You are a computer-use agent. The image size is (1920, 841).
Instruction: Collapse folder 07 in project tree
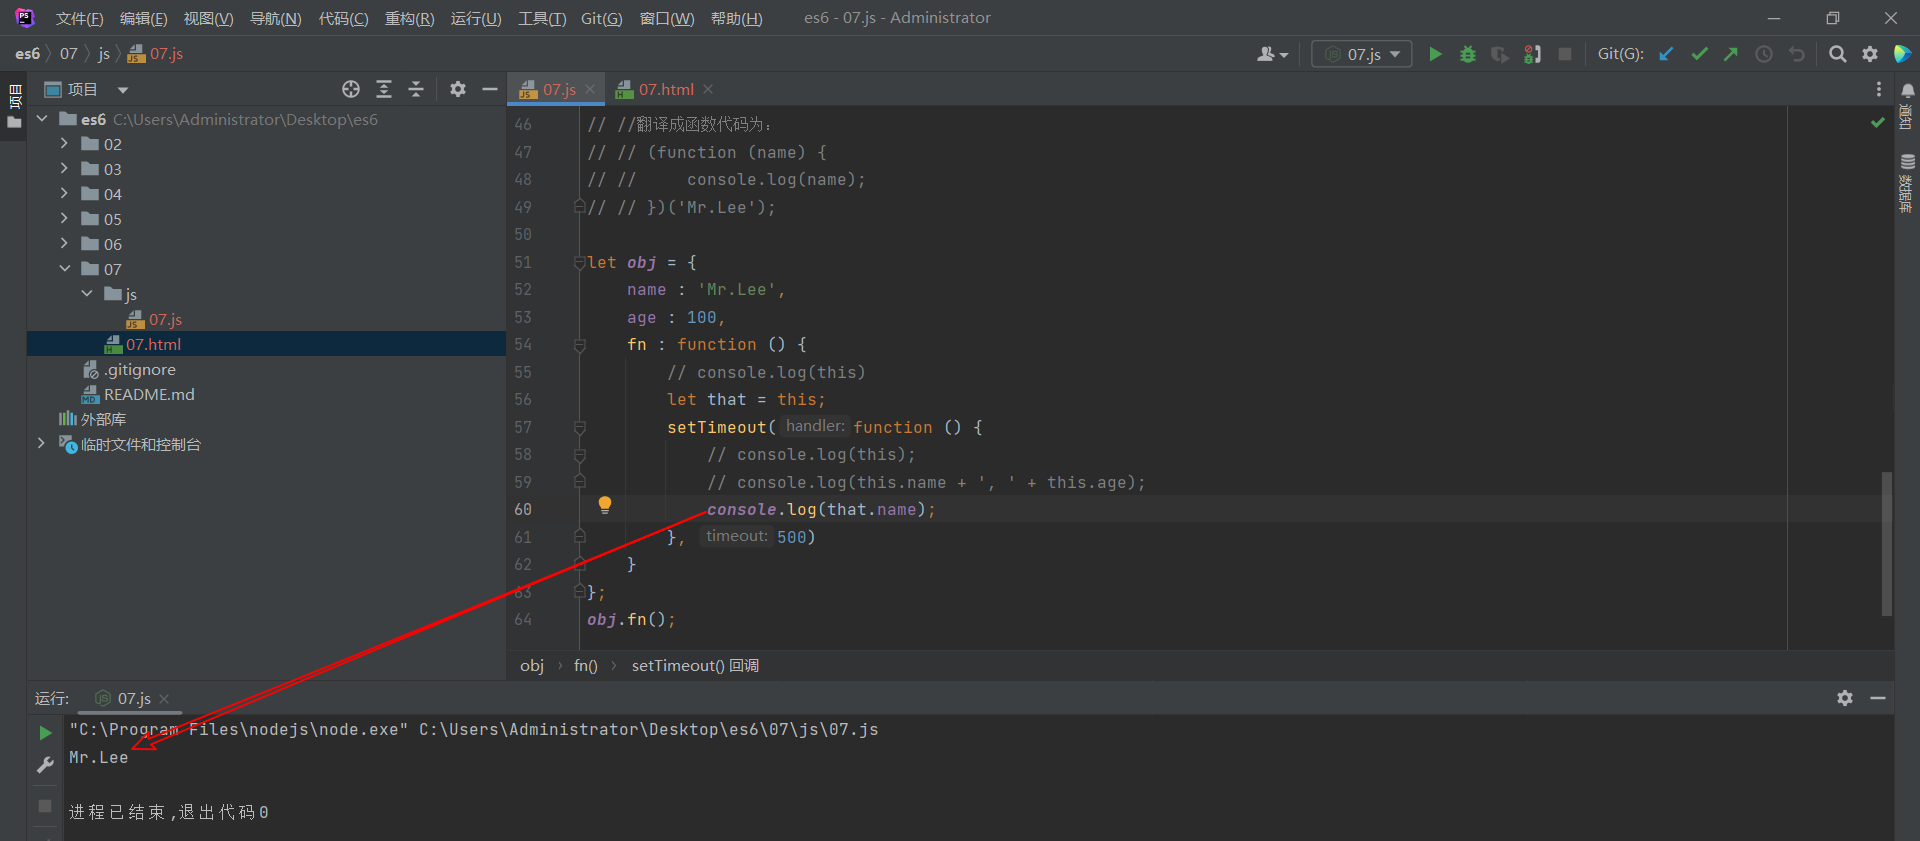(64, 268)
